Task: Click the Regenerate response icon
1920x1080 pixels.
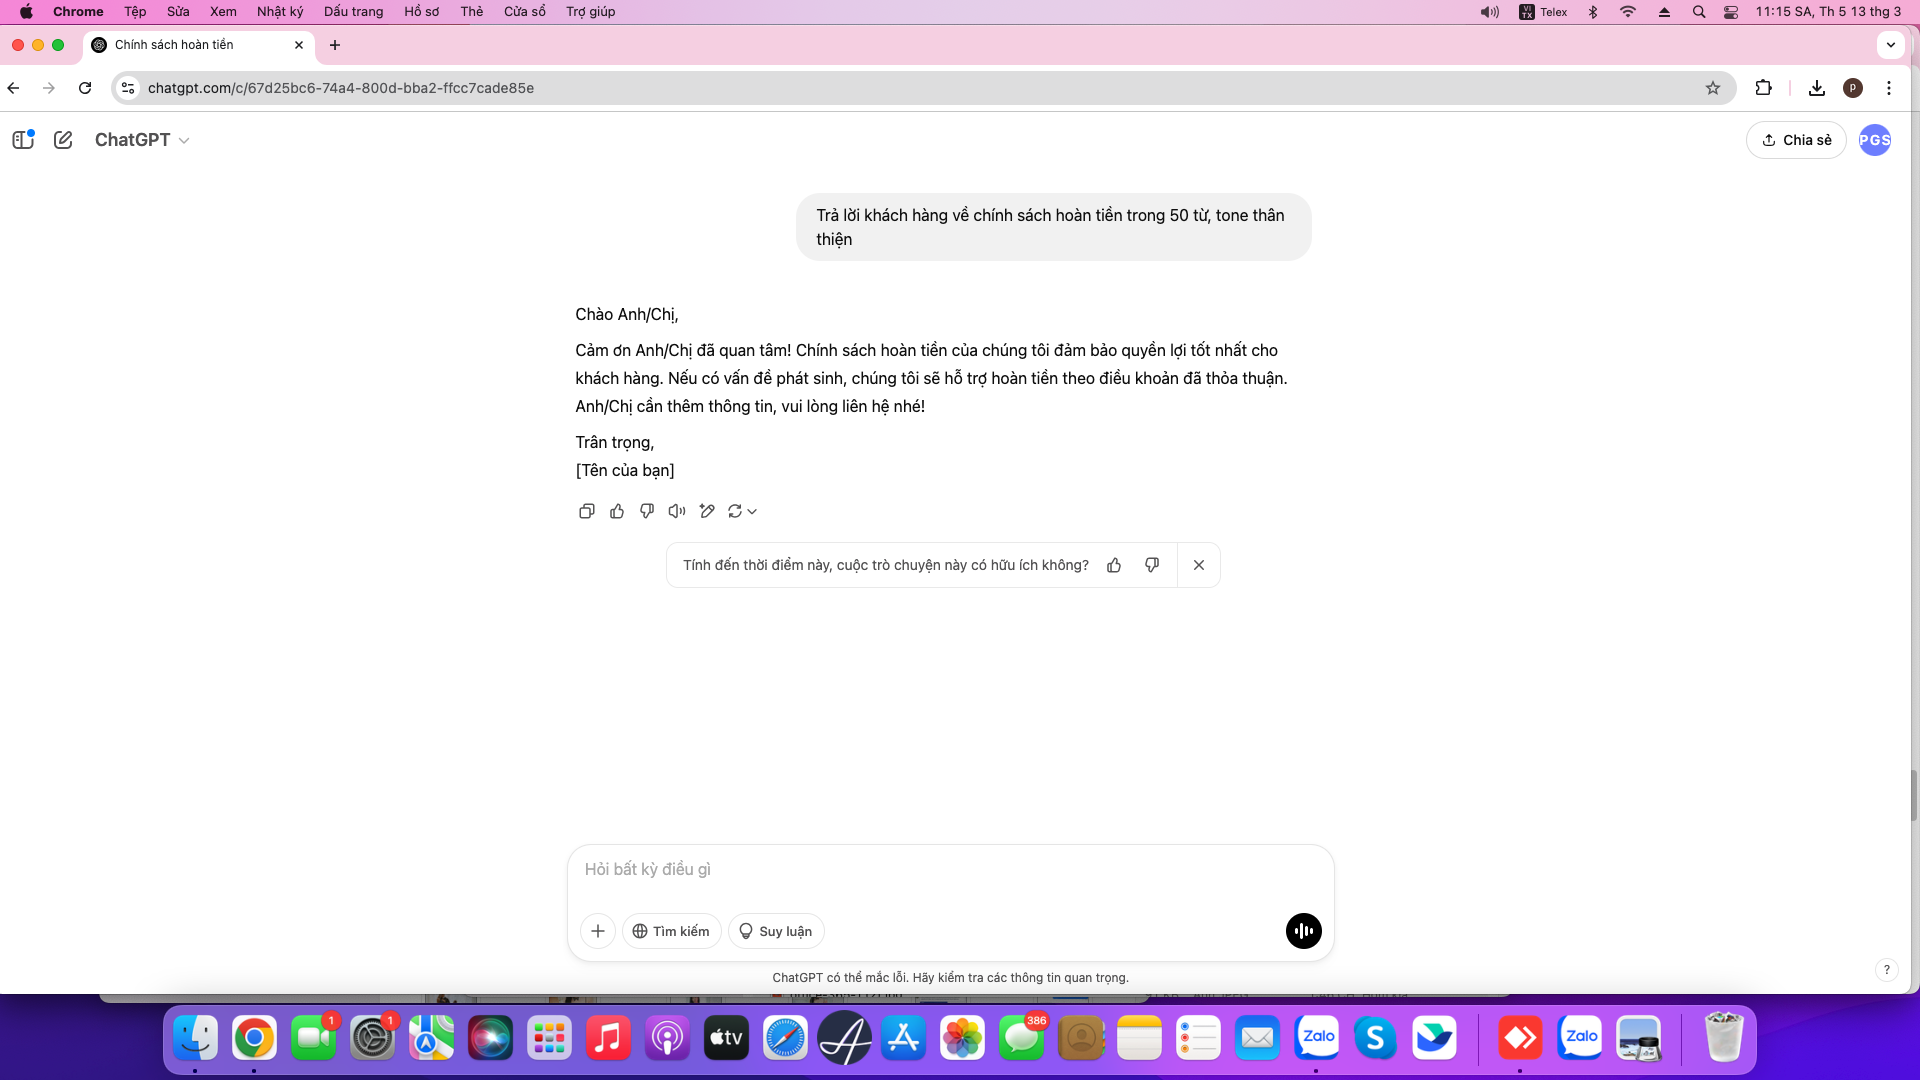Action: click(x=737, y=512)
